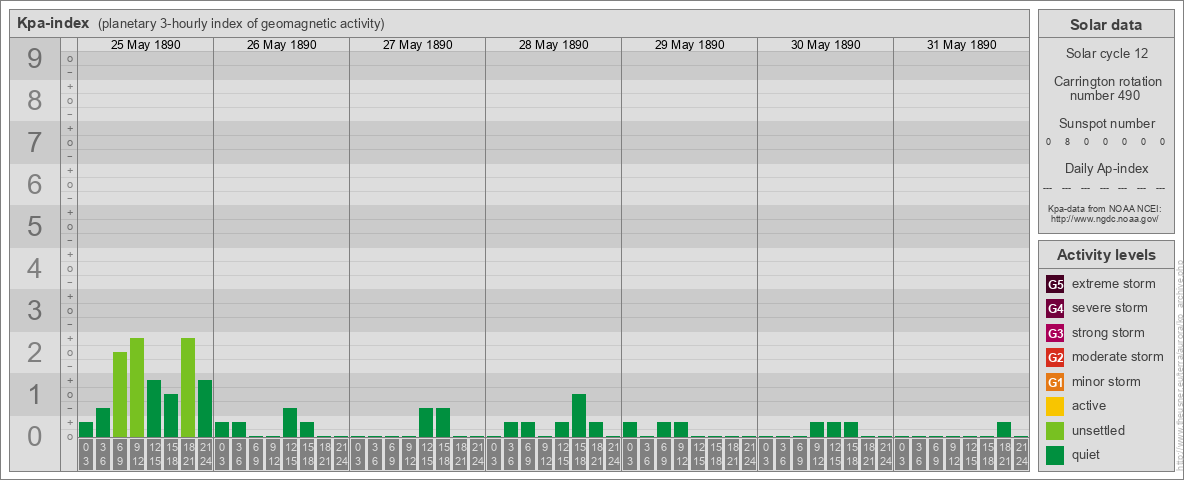Open the ngdc.noaa.gov URL link
The height and width of the screenshot is (480, 1184).
click(1105, 218)
